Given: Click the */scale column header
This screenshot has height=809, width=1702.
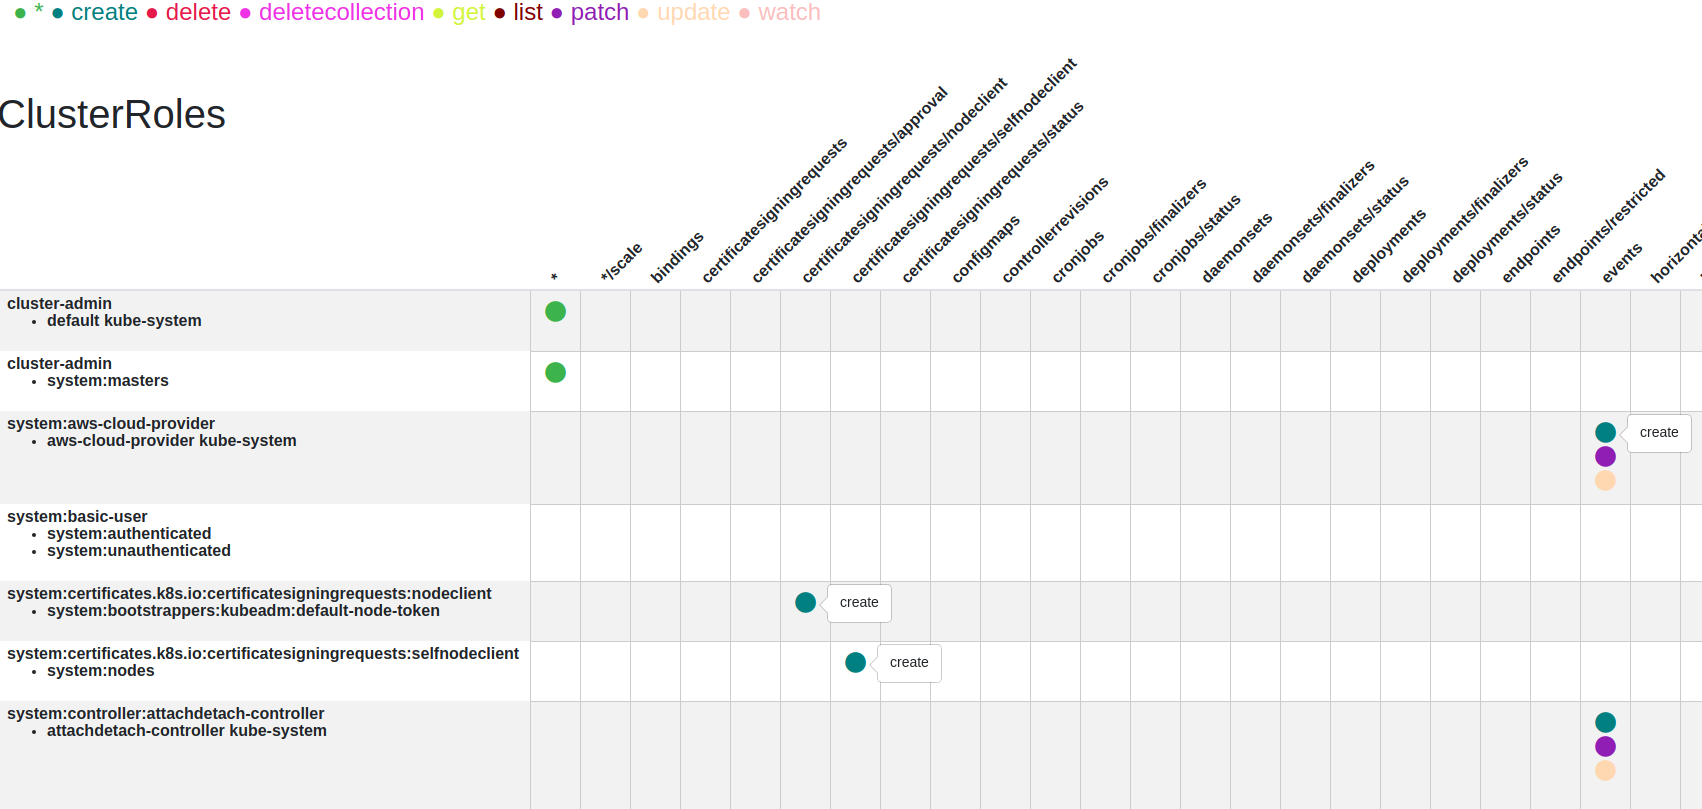Looking at the screenshot, I should point(621,262).
